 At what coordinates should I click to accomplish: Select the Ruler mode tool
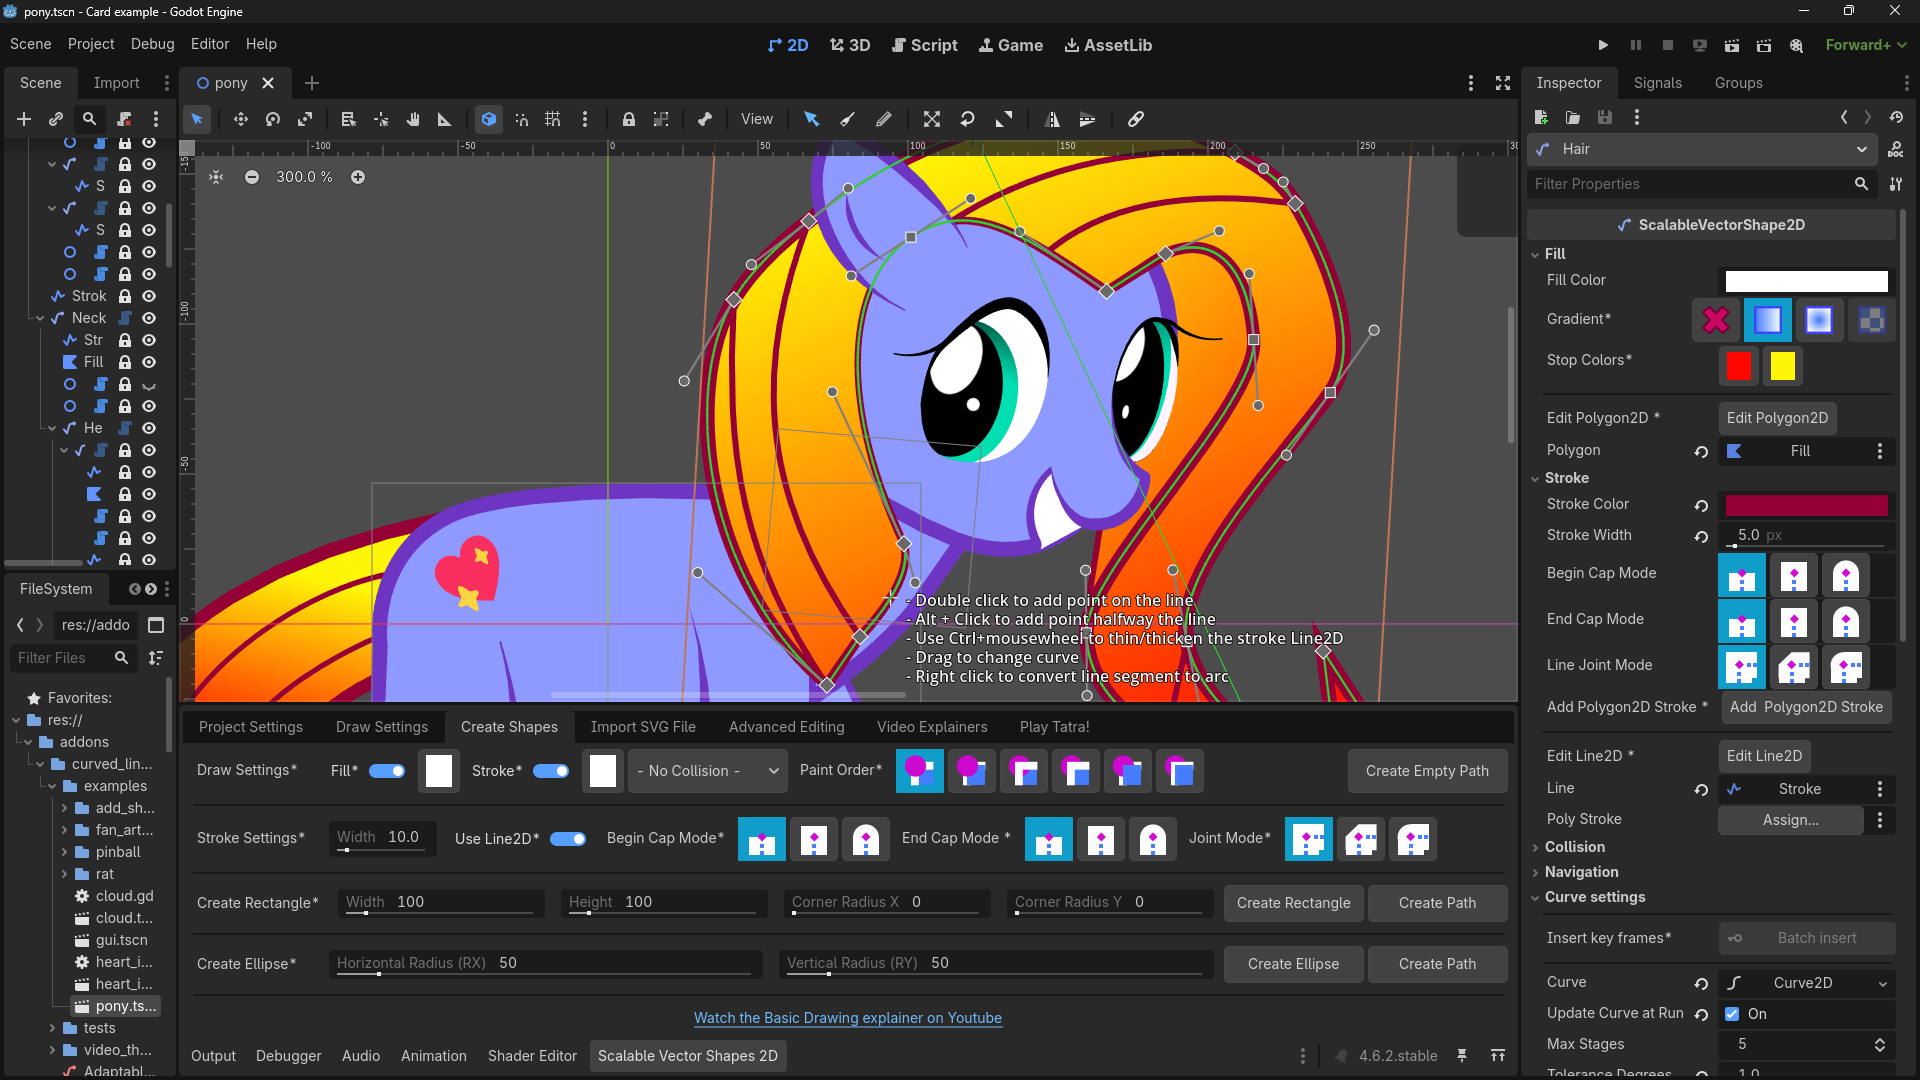pyautogui.click(x=445, y=119)
